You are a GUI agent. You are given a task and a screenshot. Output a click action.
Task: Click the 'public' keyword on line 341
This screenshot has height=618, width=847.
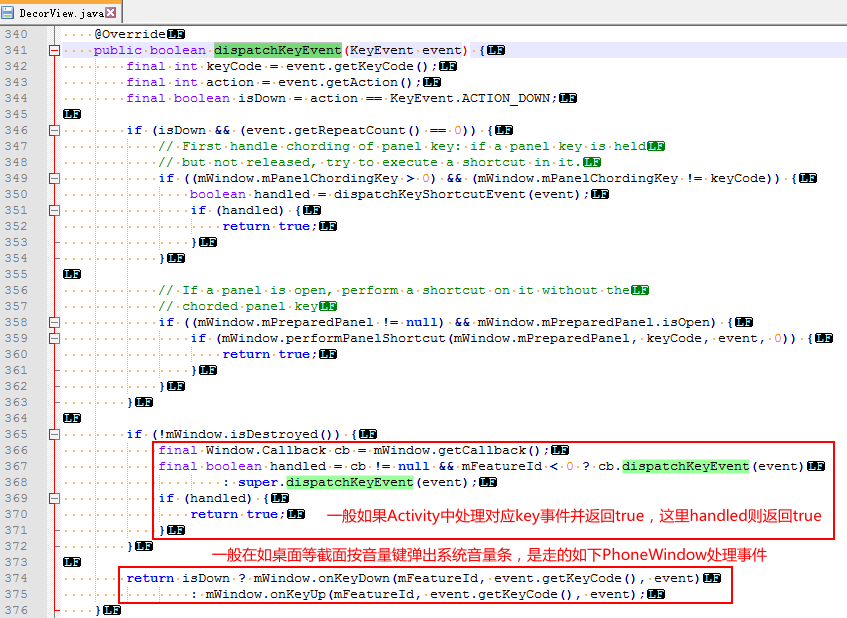pyautogui.click(x=118, y=50)
